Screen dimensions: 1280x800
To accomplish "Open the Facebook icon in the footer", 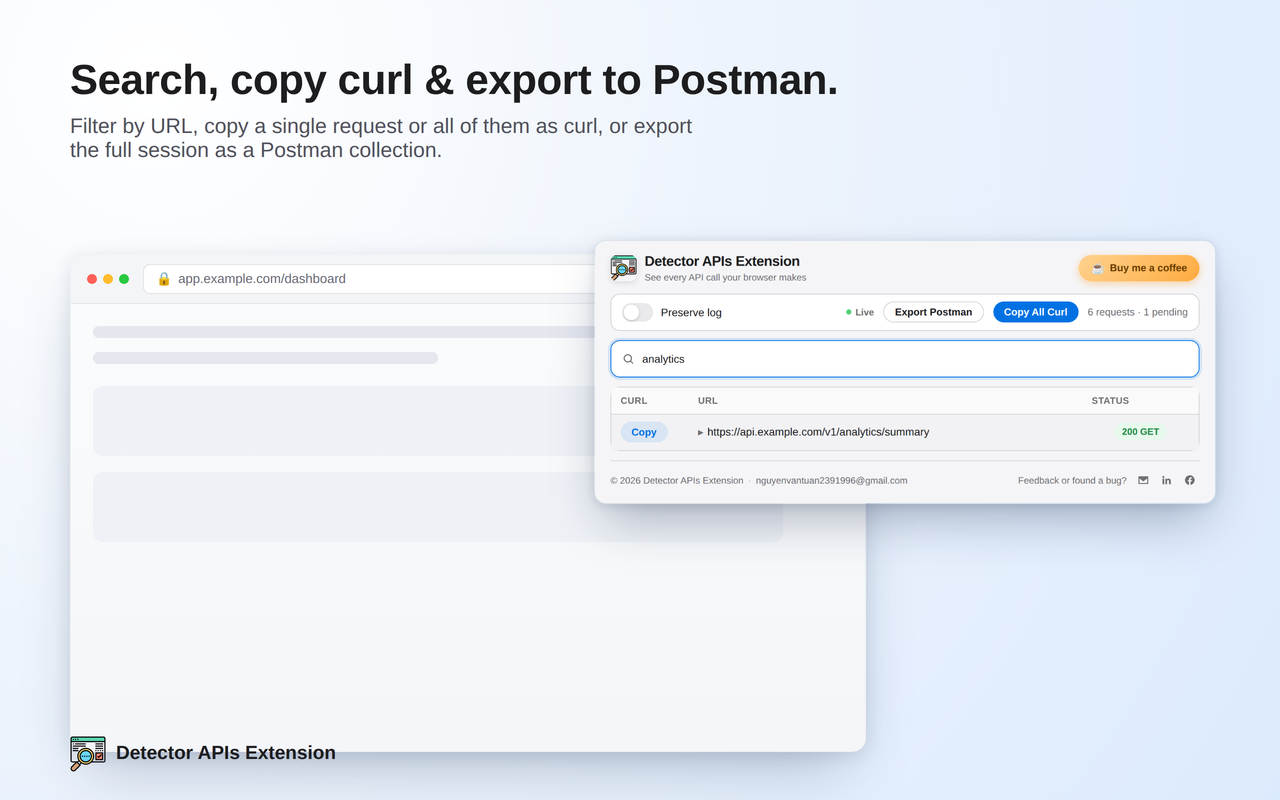I will (x=1190, y=480).
